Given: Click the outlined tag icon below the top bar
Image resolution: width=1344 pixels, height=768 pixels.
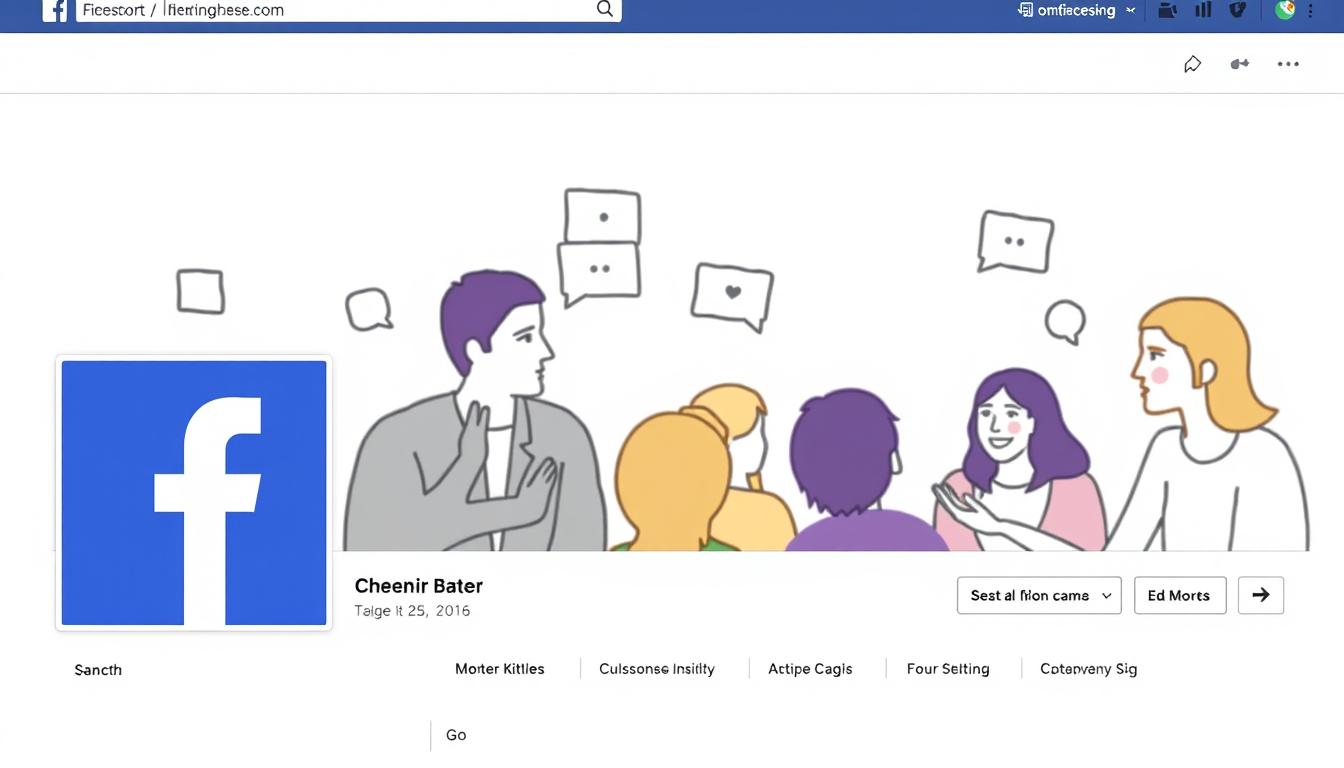Looking at the screenshot, I should click(1192, 64).
